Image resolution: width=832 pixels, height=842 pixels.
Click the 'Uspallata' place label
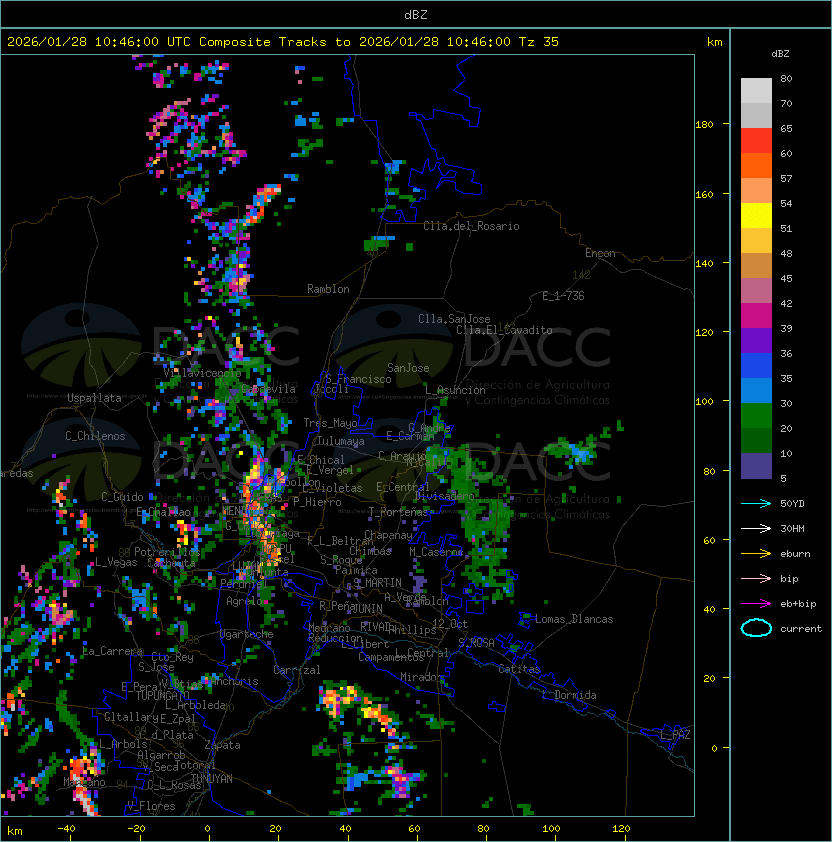(x=94, y=398)
